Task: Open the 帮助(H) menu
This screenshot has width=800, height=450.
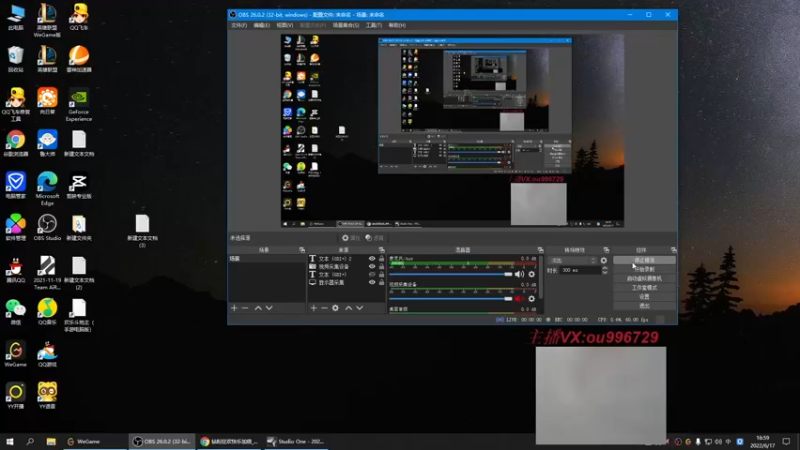Action: coord(397,25)
